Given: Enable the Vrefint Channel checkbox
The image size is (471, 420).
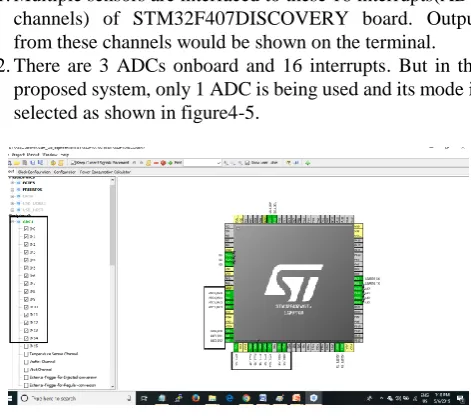Looking at the screenshot, I should pyautogui.click(x=26, y=362).
